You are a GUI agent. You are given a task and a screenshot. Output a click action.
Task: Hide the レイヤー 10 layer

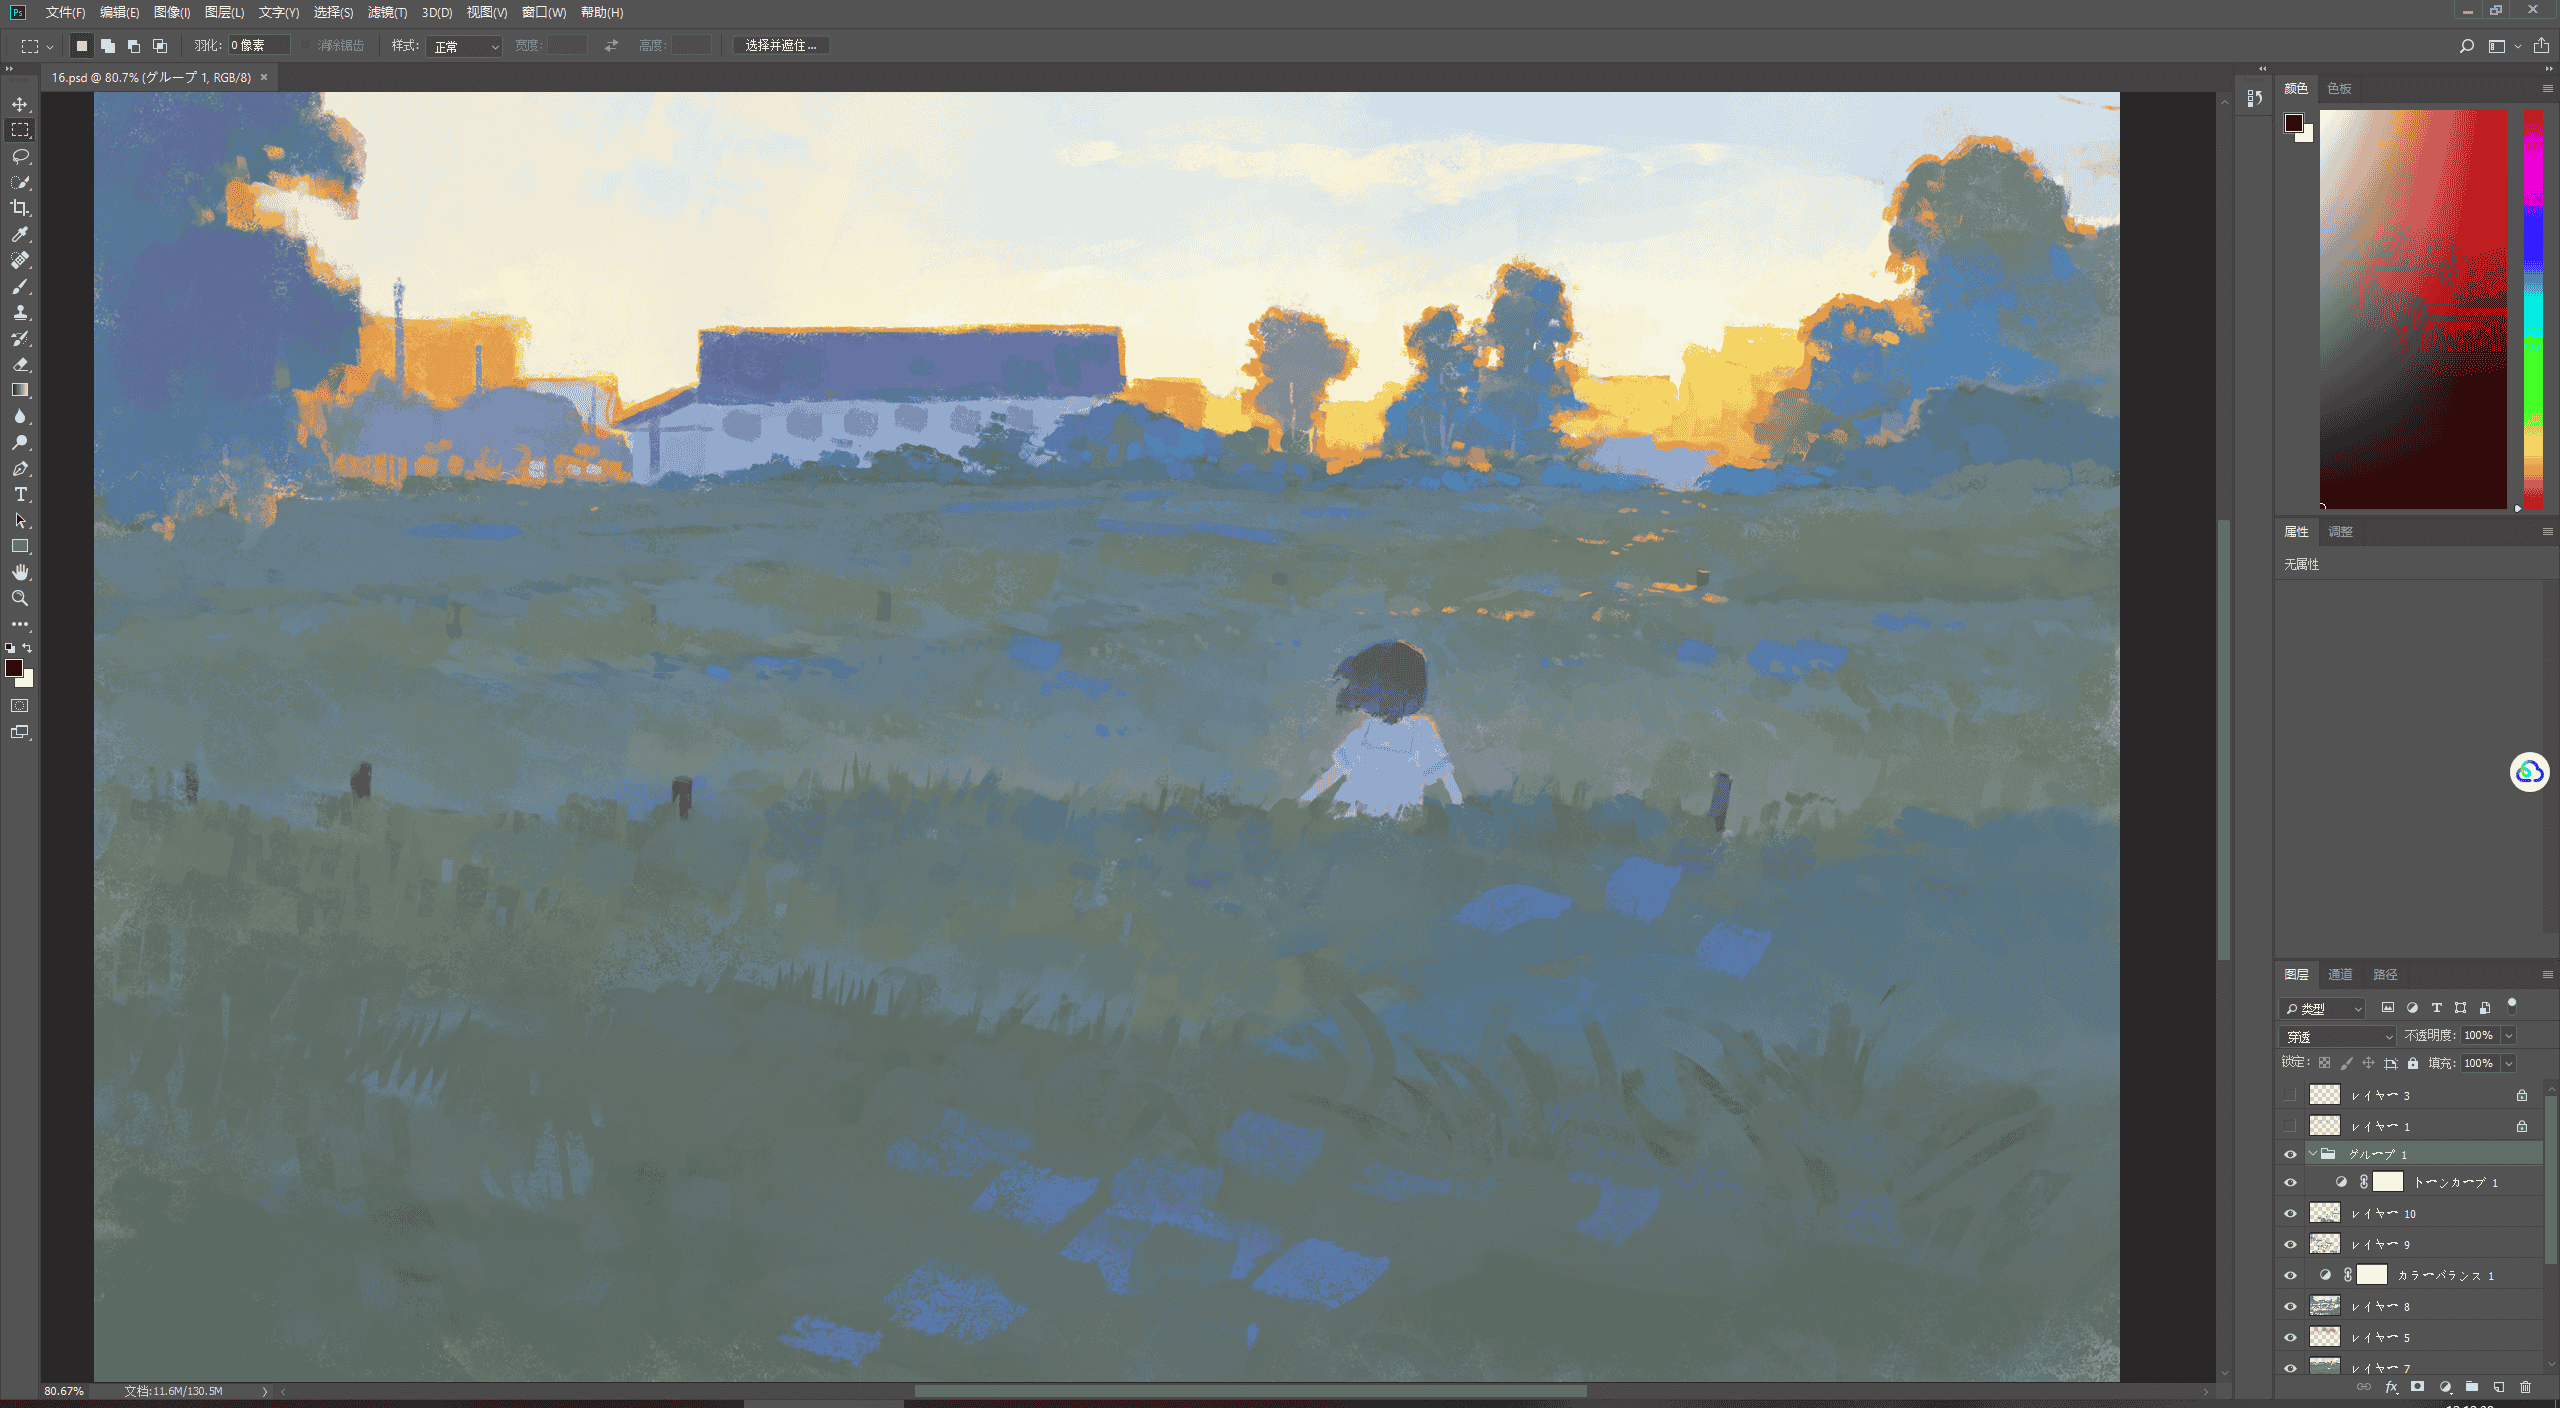(x=2290, y=1213)
